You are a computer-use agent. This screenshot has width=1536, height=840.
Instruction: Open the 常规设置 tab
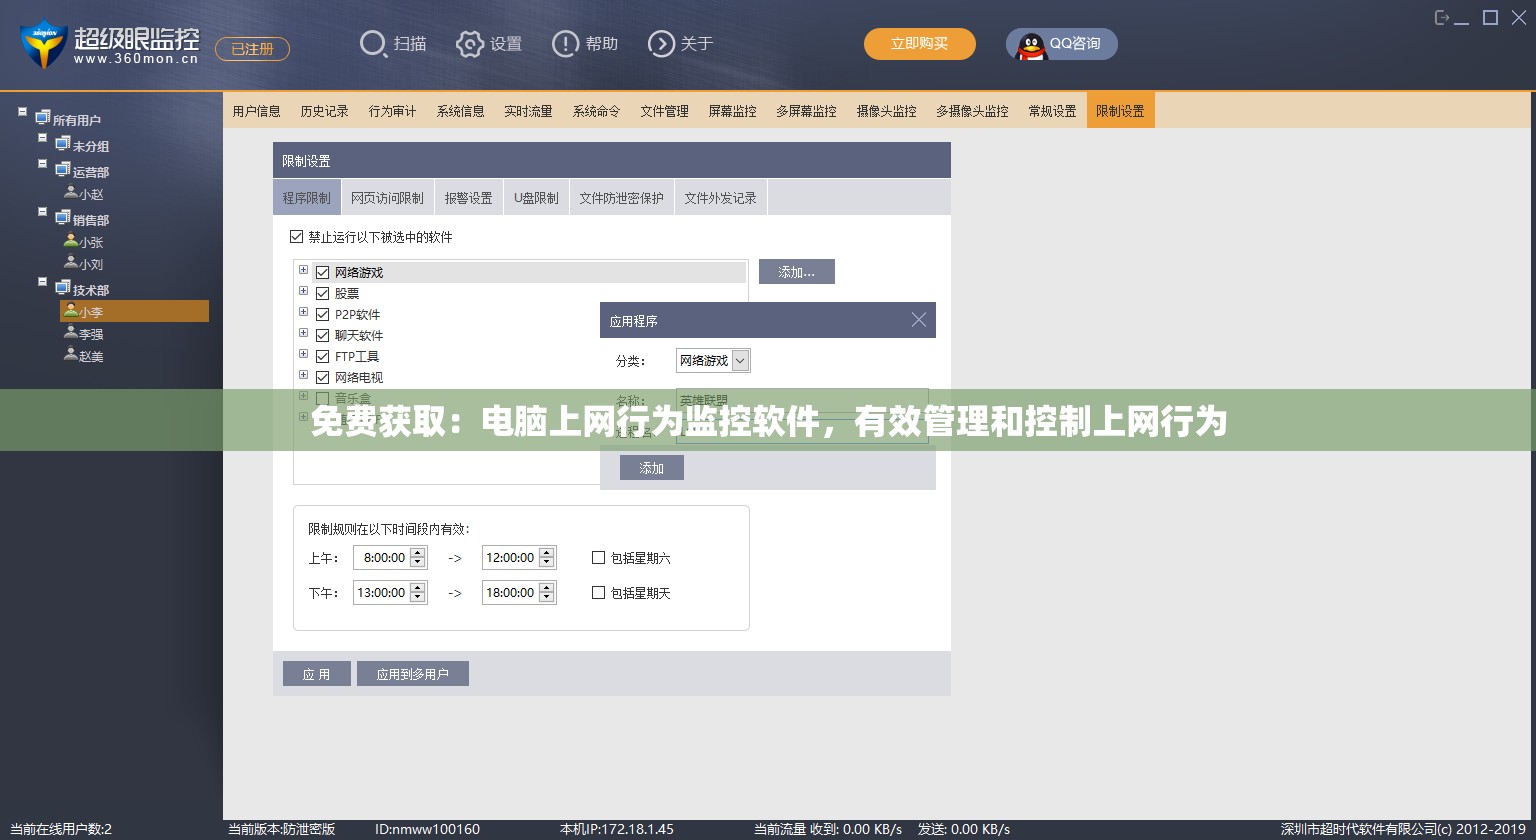(1053, 111)
